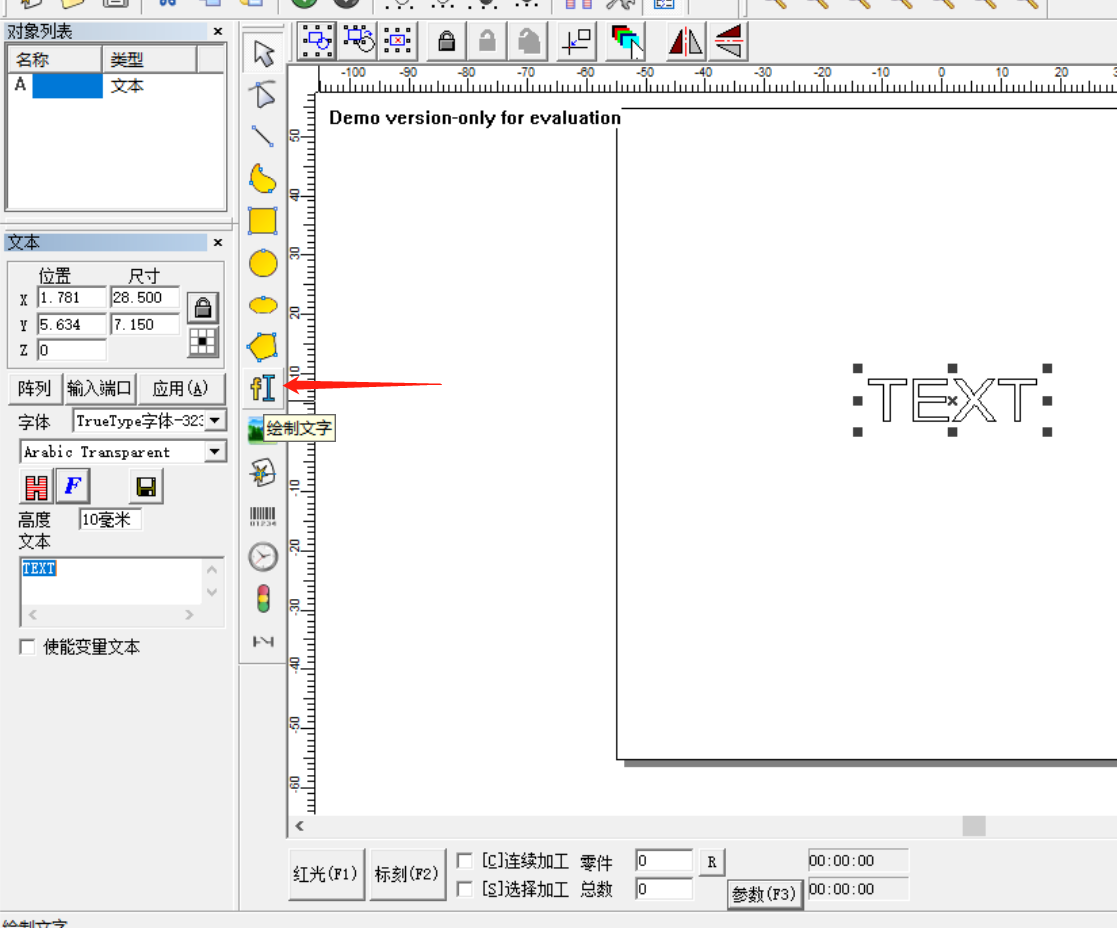Click the R reset button
Screen dimensions: 1117x928
712,862
